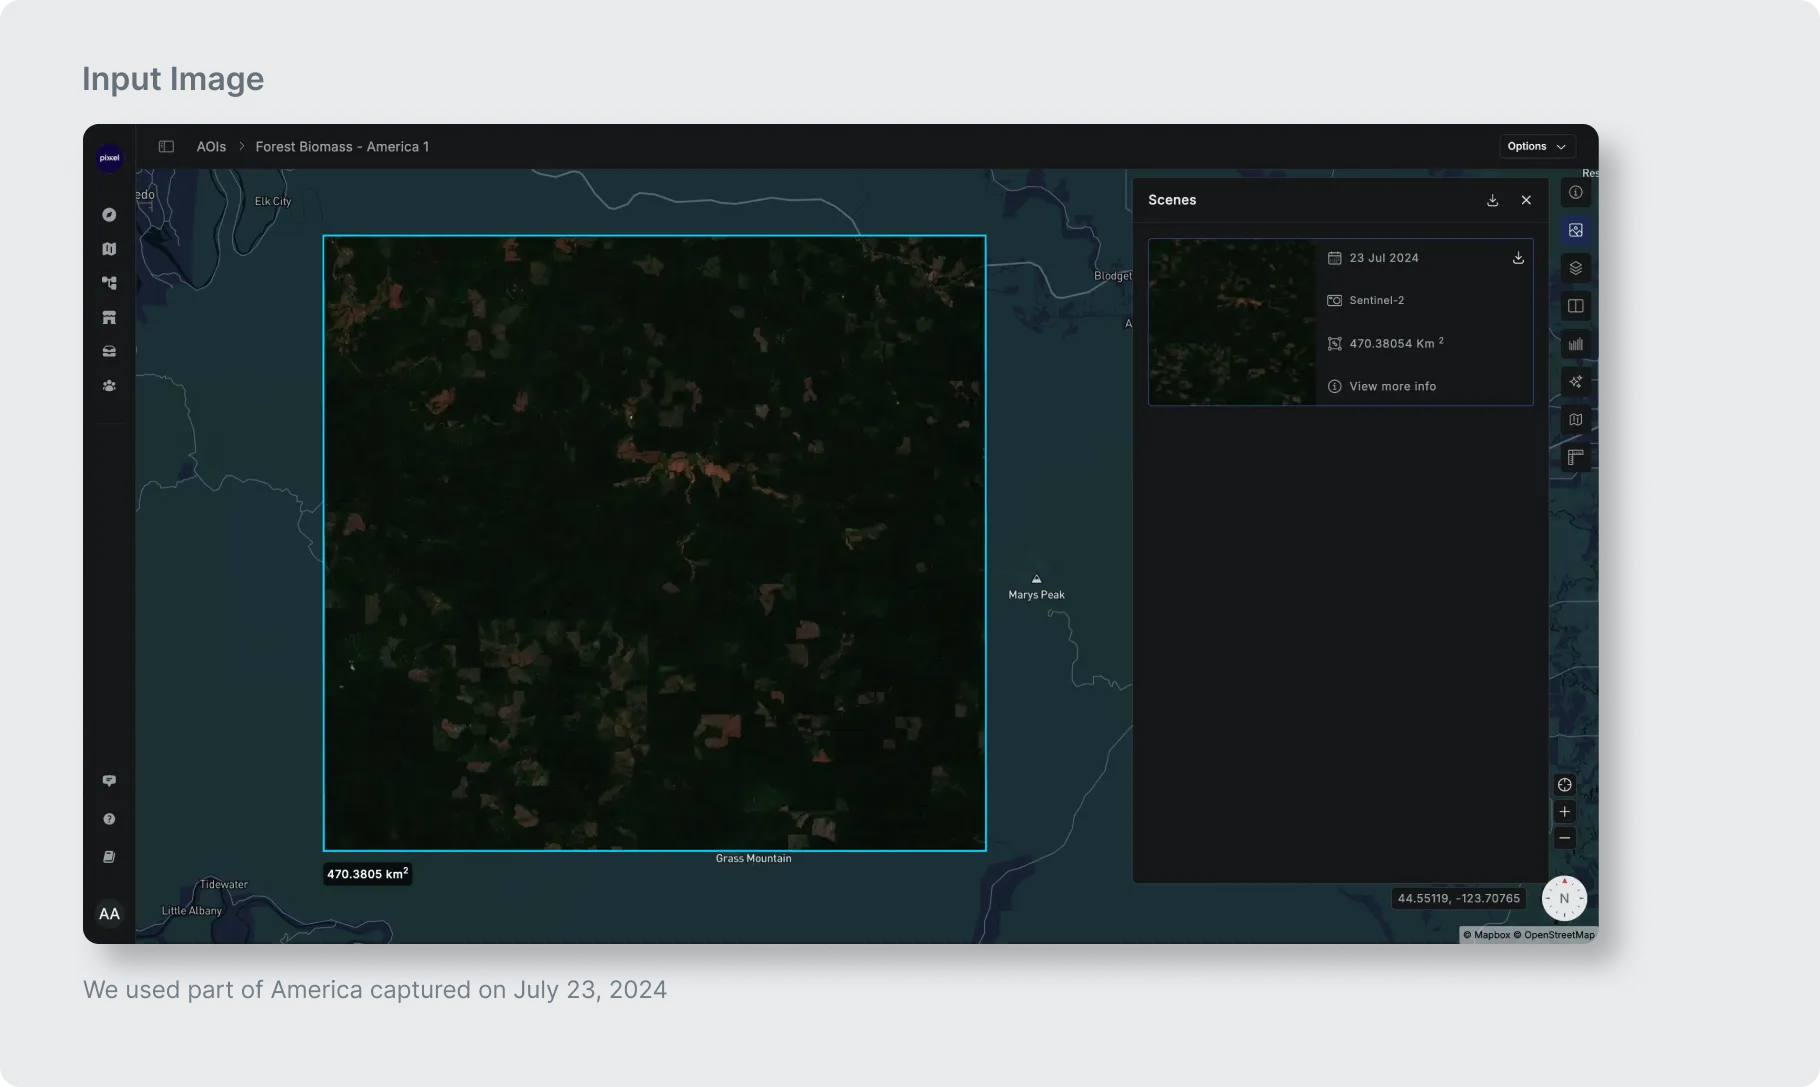Open the split compare view icon
Viewport: 1820px width, 1087px height.
point(1575,306)
